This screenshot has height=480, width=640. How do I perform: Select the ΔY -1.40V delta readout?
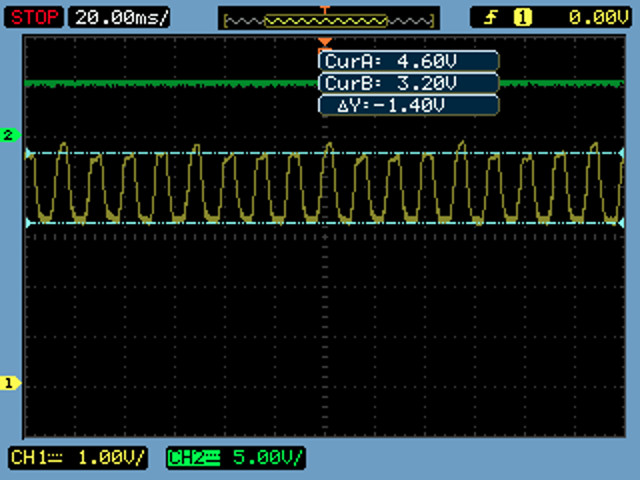pyautogui.click(x=408, y=104)
